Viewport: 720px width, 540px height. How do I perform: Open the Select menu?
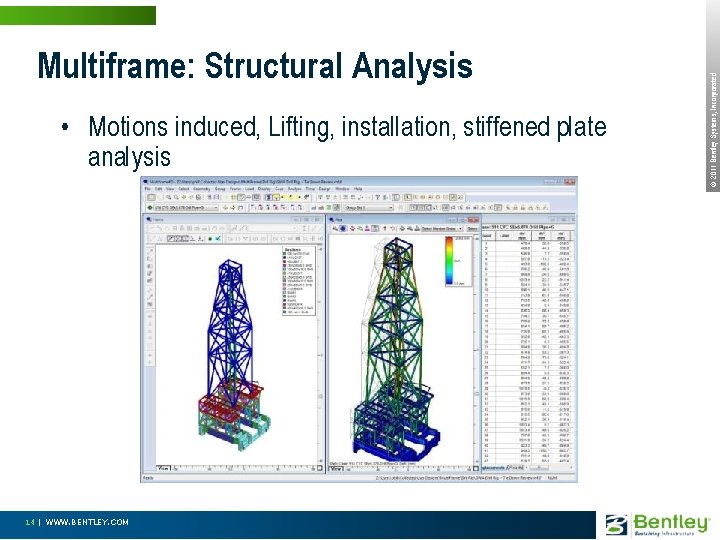(184, 189)
